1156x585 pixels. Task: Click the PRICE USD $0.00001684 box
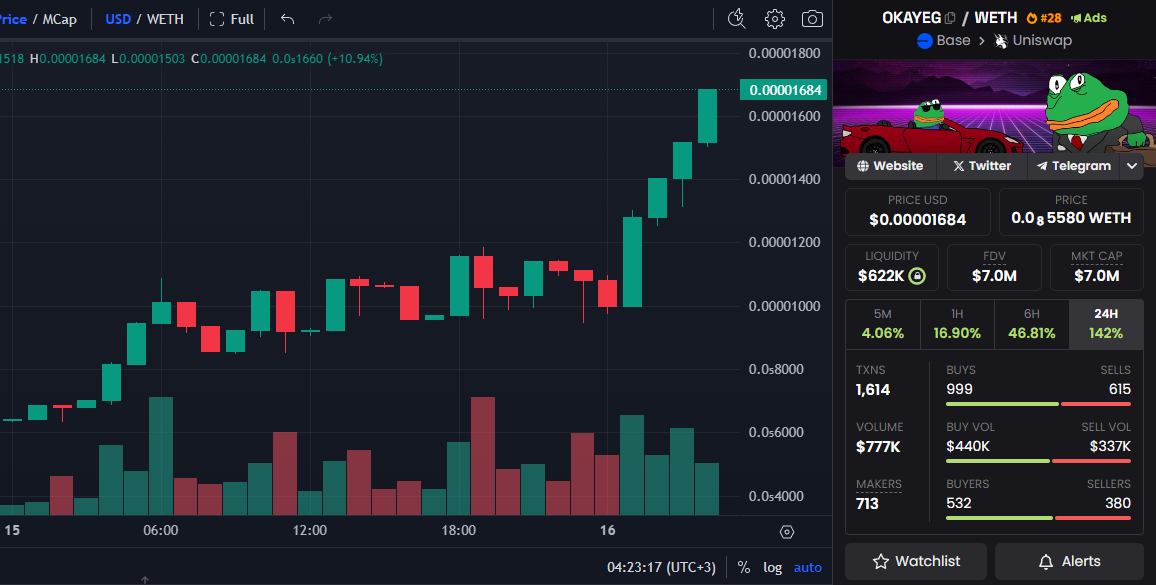[x=917, y=212]
